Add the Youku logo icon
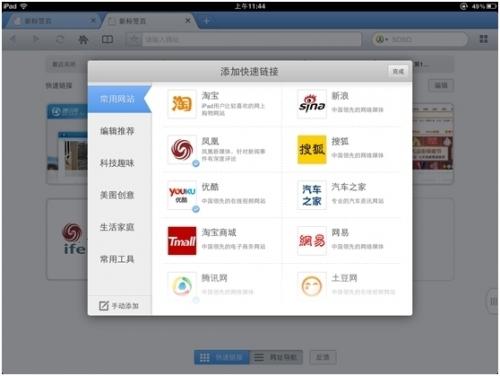The image size is (500, 376). [182, 195]
